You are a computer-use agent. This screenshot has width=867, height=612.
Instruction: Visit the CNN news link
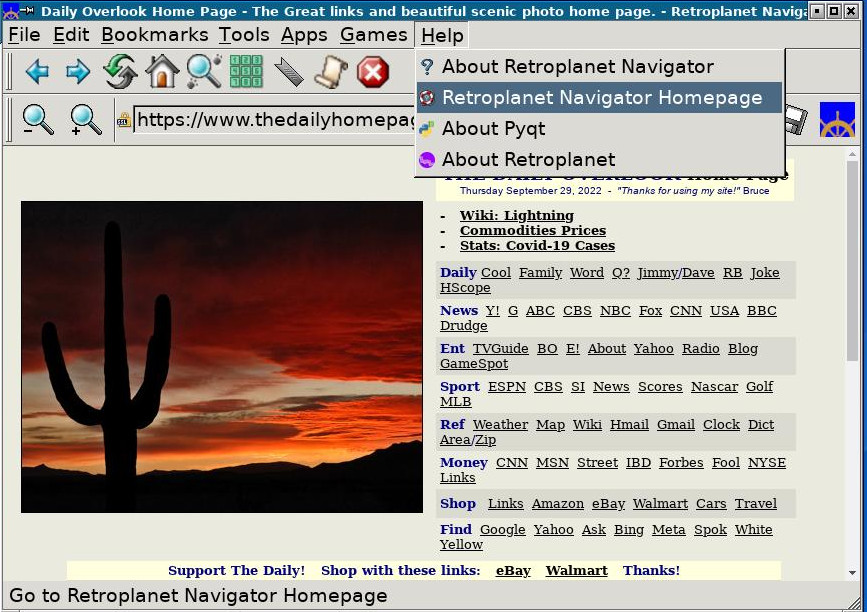coord(686,311)
